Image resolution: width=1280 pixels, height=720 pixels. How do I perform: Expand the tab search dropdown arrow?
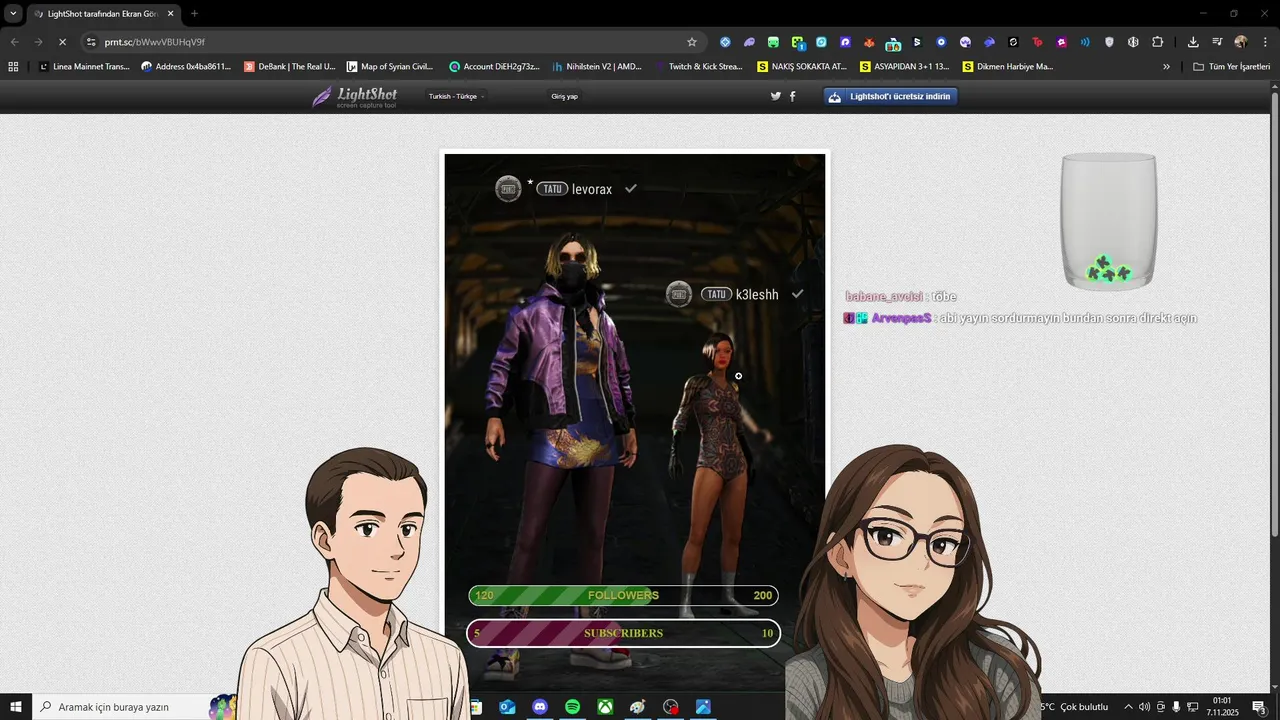(13, 13)
